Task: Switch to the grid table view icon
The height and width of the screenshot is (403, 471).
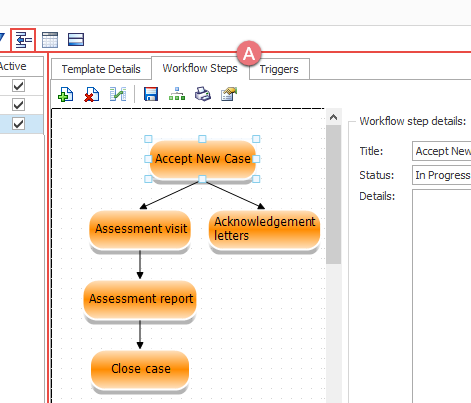Action: (x=50, y=40)
